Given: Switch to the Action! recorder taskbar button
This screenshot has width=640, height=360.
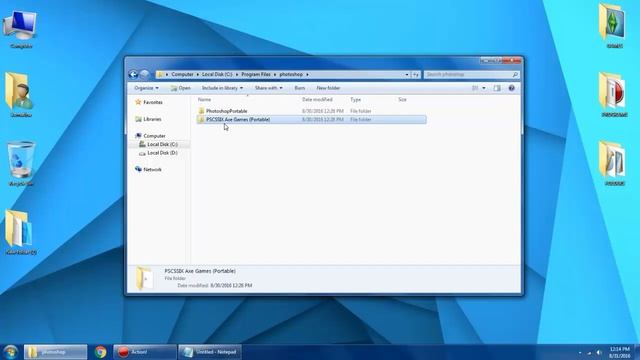Looking at the screenshot, I should click(x=144, y=352).
